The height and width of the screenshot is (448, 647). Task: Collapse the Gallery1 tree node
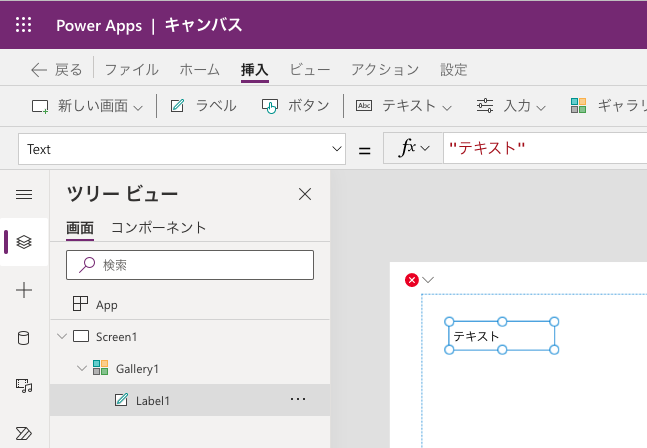click(x=83, y=368)
